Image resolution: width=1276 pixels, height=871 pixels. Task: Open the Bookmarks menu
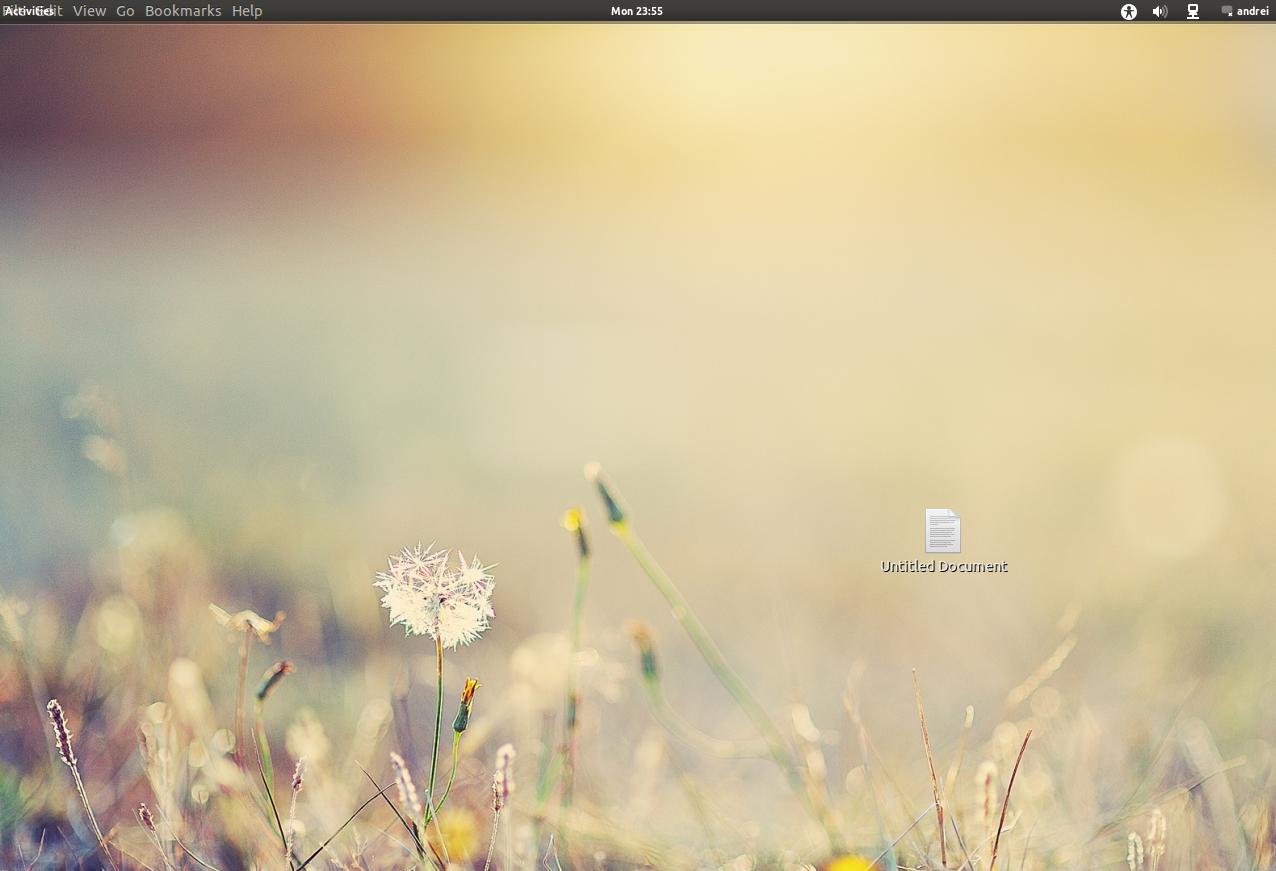183,11
